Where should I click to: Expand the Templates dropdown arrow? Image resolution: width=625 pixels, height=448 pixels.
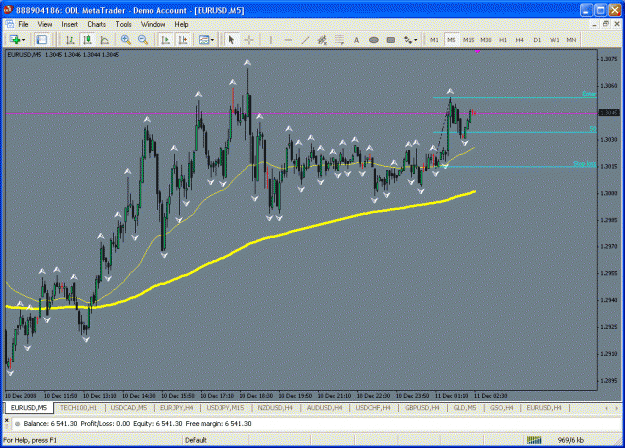tap(212, 40)
